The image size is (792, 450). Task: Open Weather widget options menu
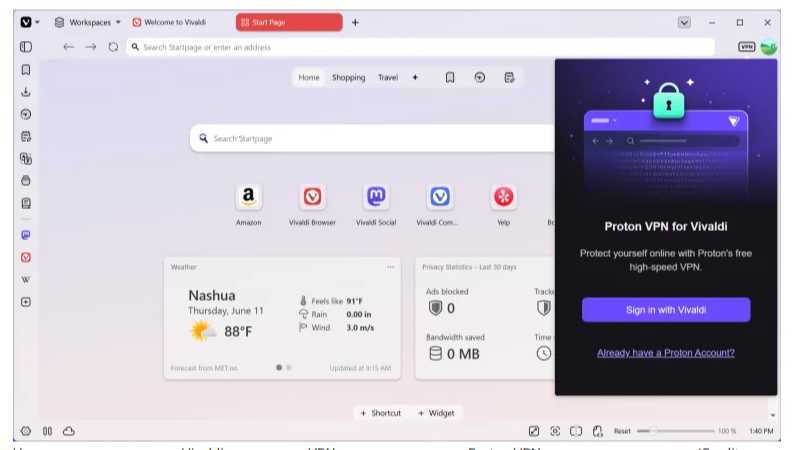[x=390, y=267]
